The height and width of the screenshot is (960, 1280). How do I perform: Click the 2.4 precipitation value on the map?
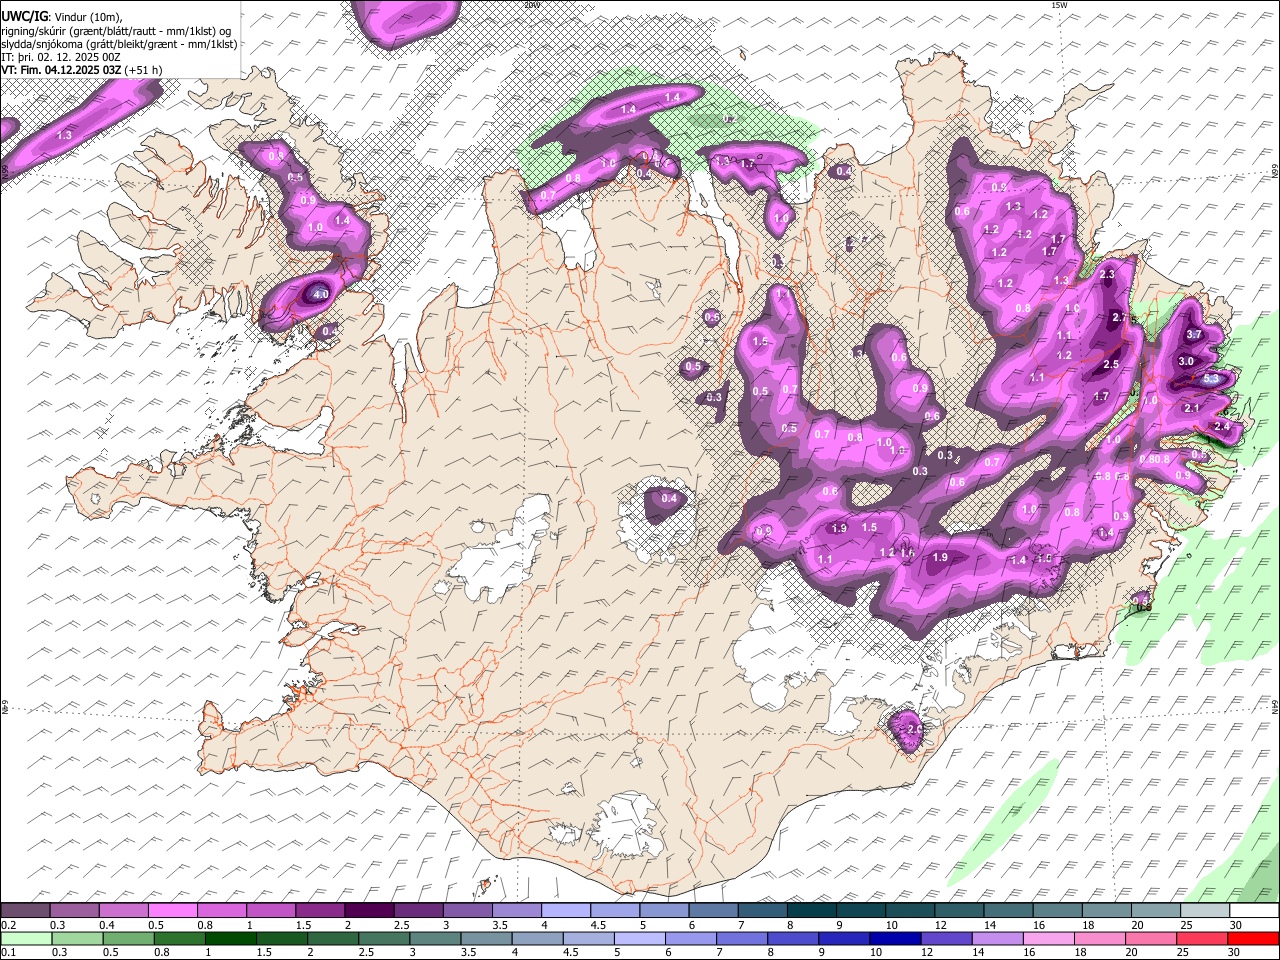click(1222, 426)
